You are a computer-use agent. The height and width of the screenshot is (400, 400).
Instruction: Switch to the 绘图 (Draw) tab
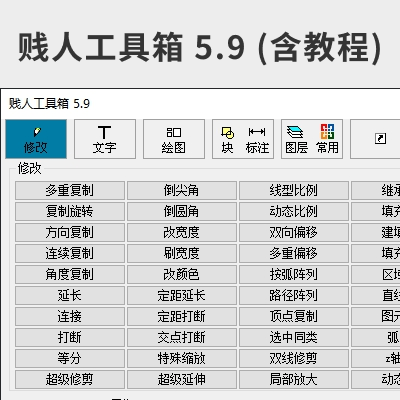click(174, 139)
